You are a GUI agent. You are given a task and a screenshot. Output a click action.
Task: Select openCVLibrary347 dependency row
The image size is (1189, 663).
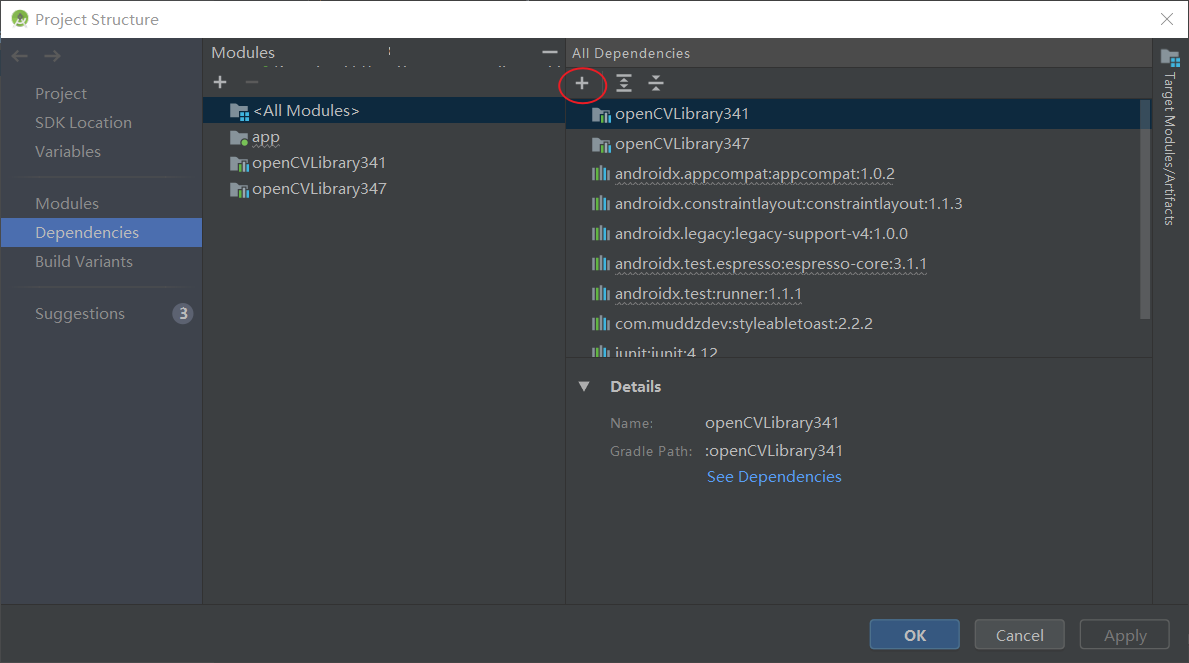pos(853,143)
